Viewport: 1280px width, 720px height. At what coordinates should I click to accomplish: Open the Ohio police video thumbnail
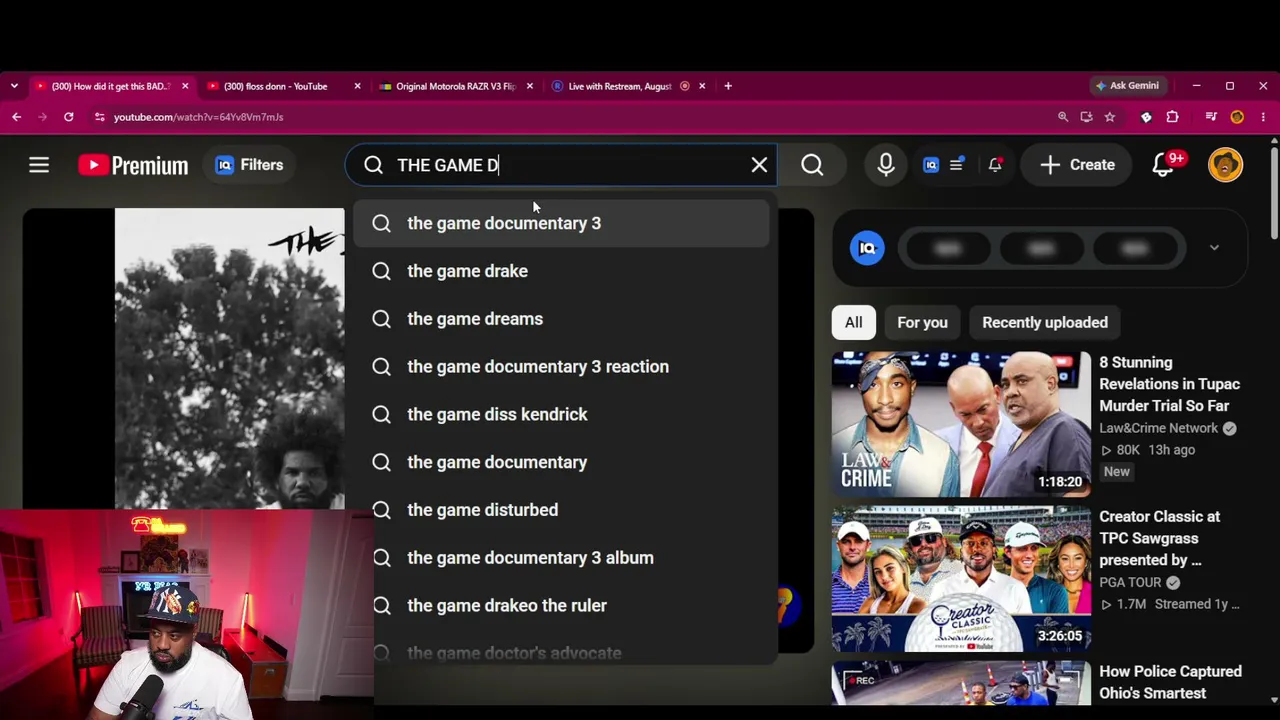[x=961, y=683]
